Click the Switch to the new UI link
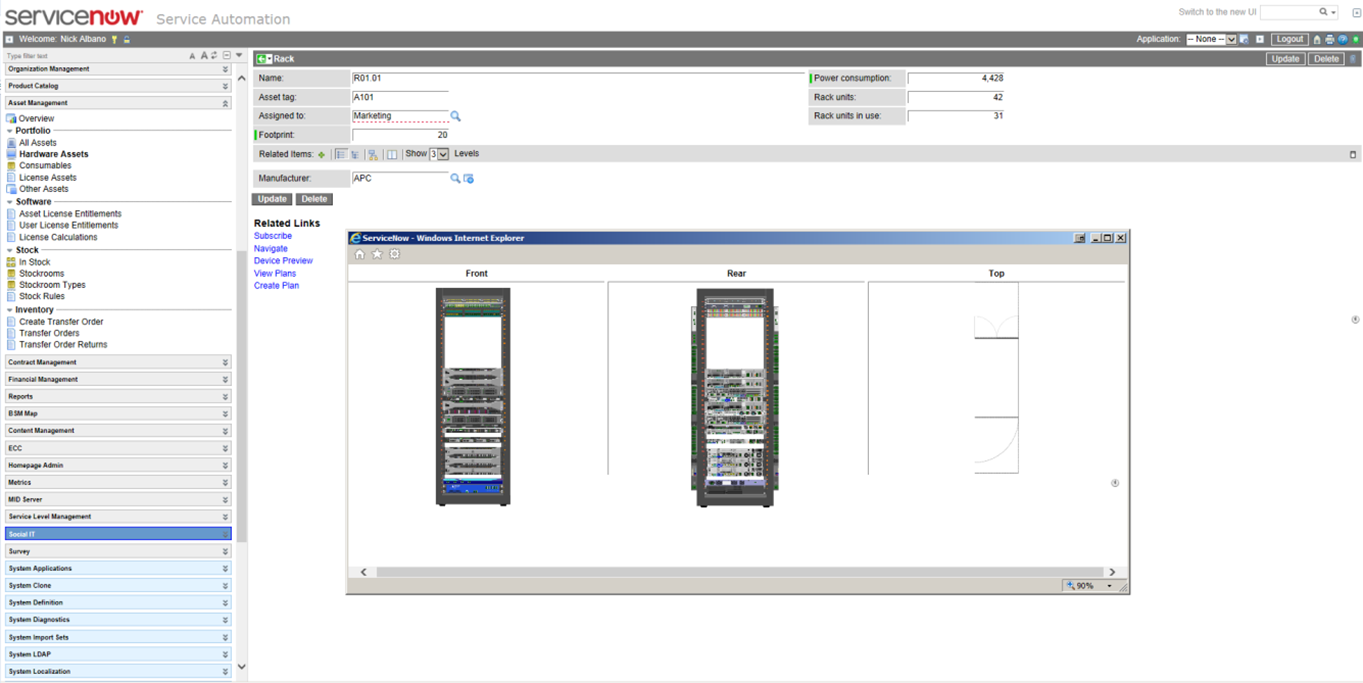The height and width of the screenshot is (683, 1363). pos(1217,12)
